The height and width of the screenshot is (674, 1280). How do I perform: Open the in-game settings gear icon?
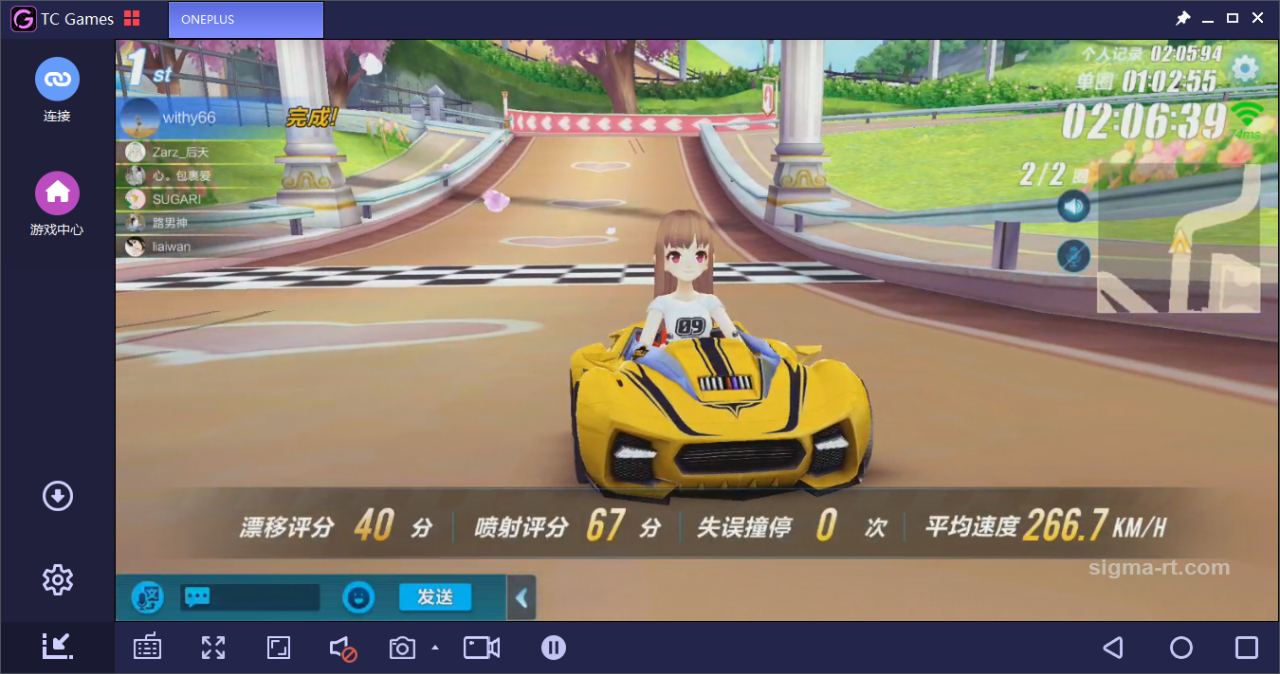pos(1245,68)
